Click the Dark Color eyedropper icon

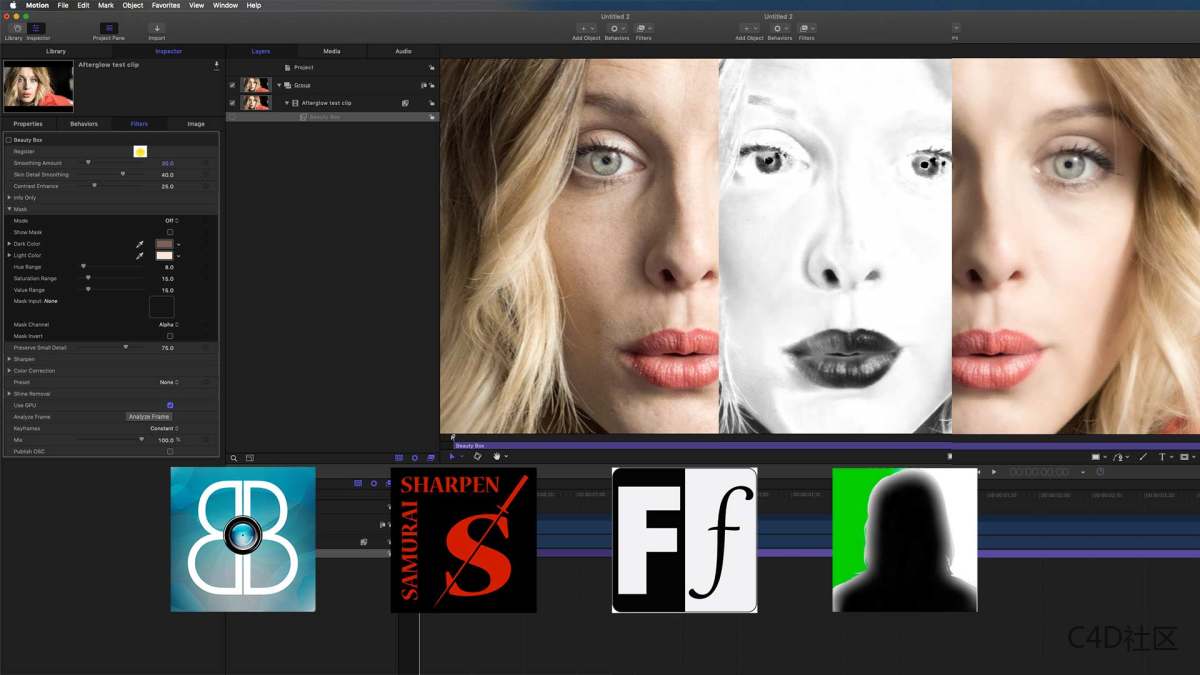(141, 244)
